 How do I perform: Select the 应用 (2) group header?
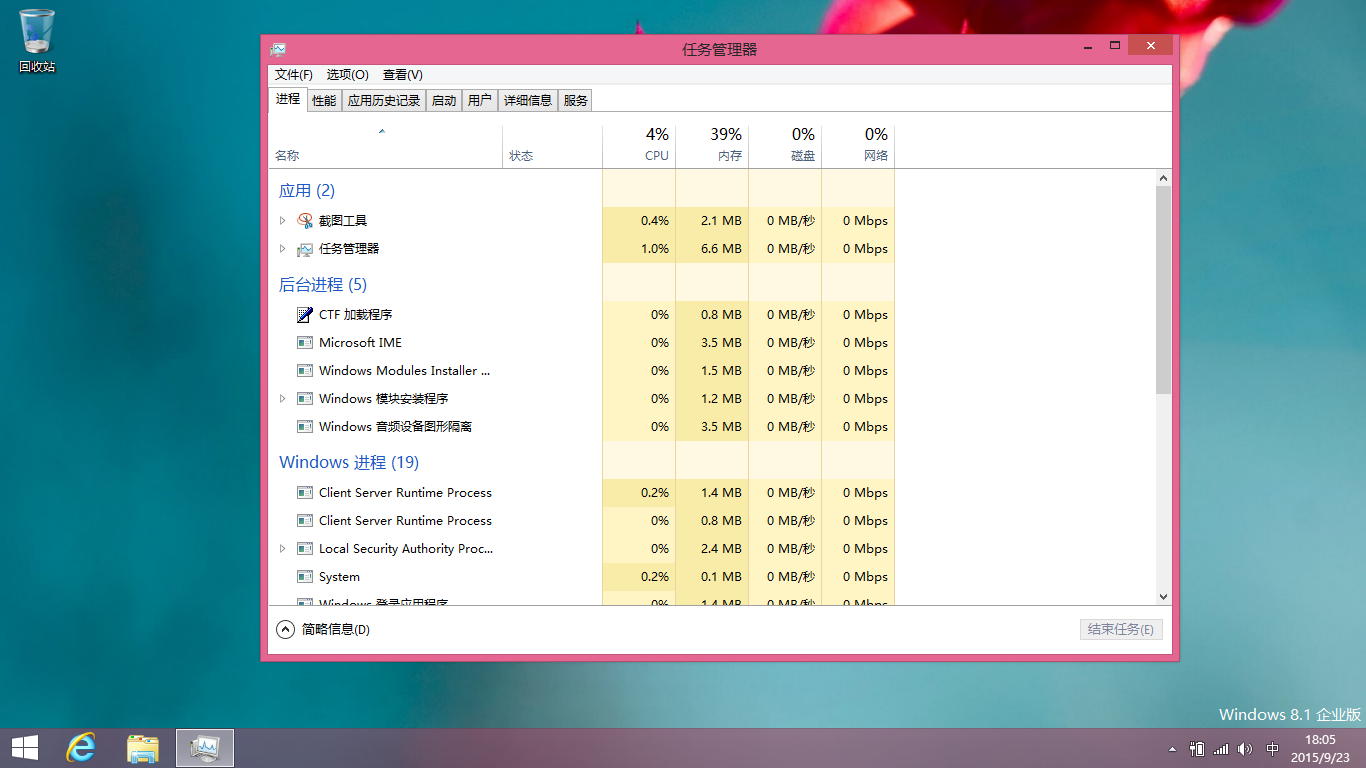[307, 191]
